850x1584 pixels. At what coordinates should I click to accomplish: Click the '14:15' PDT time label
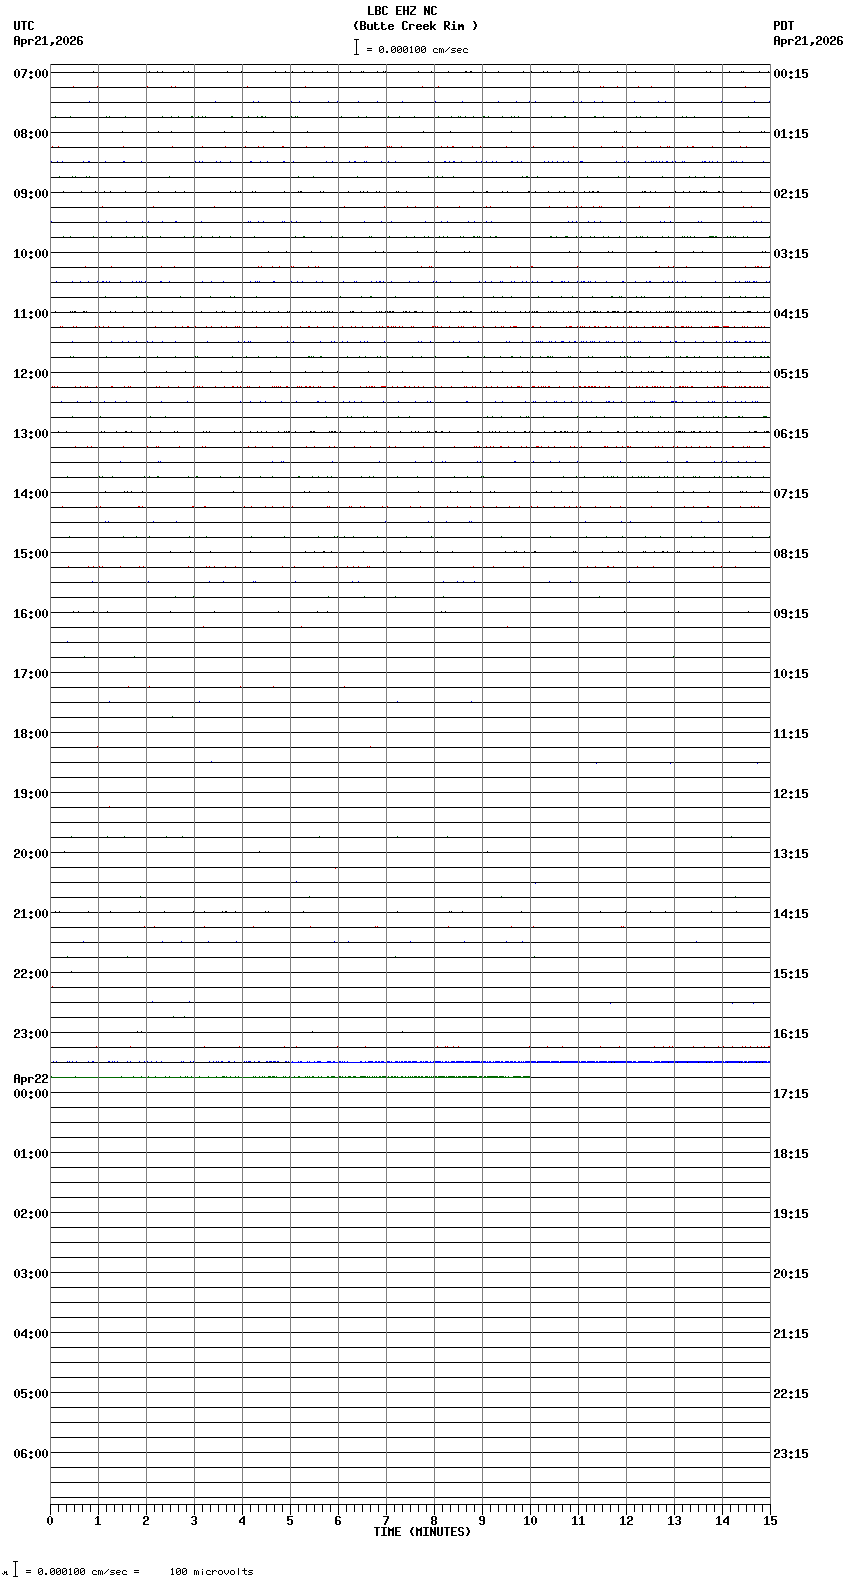coord(791,914)
